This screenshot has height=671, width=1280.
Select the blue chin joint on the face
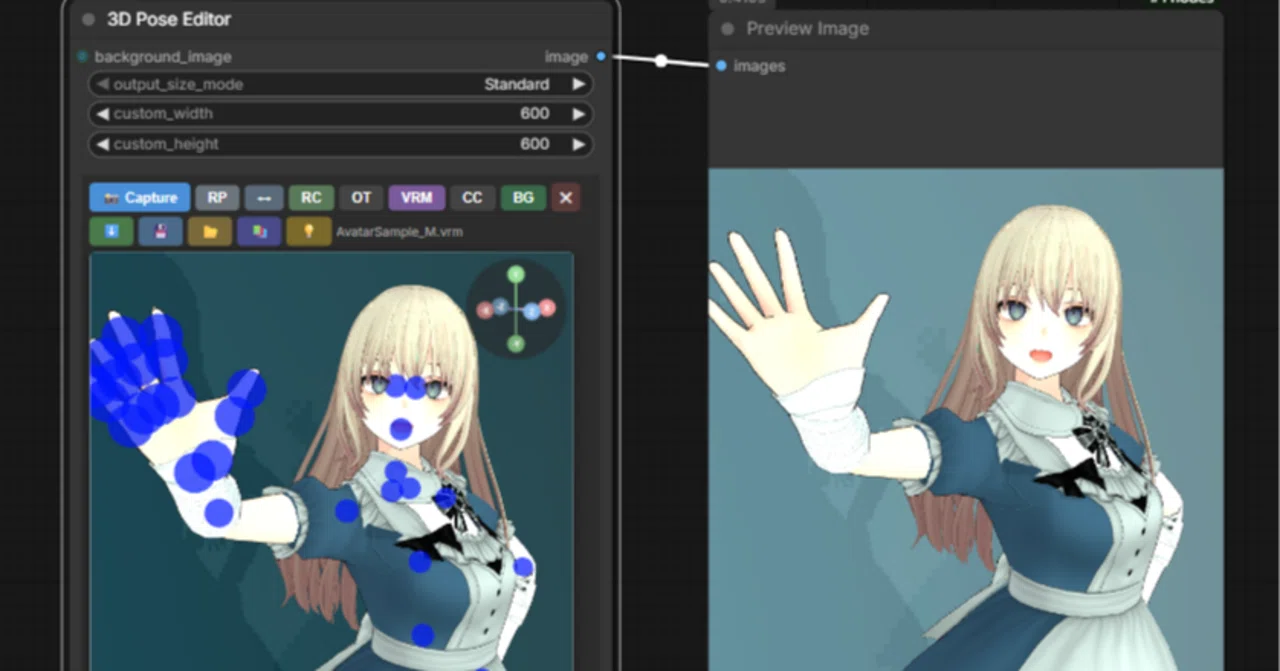(x=401, y=430)
